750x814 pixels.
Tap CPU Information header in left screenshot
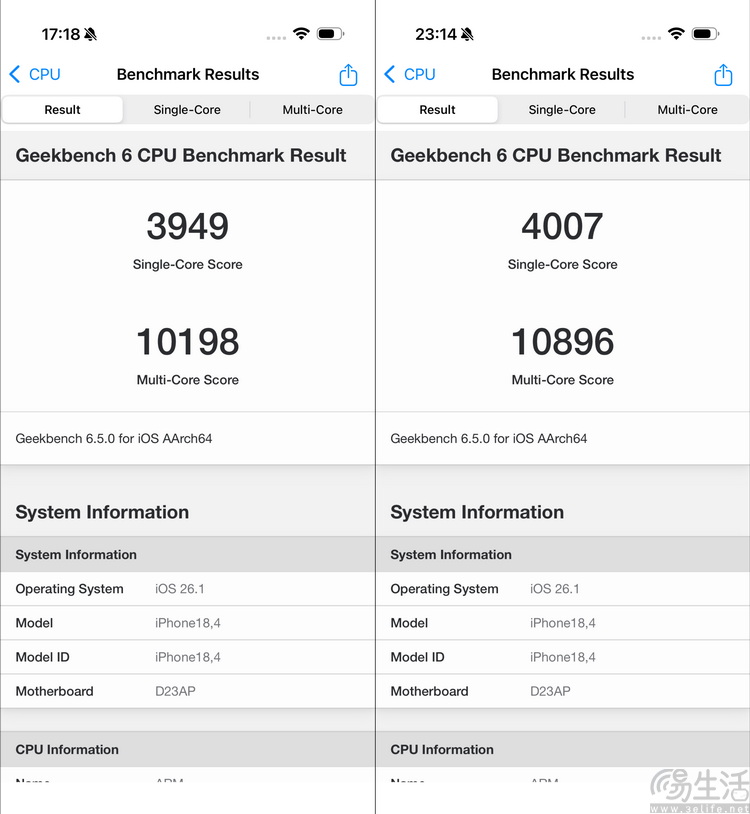pos(187,750)
